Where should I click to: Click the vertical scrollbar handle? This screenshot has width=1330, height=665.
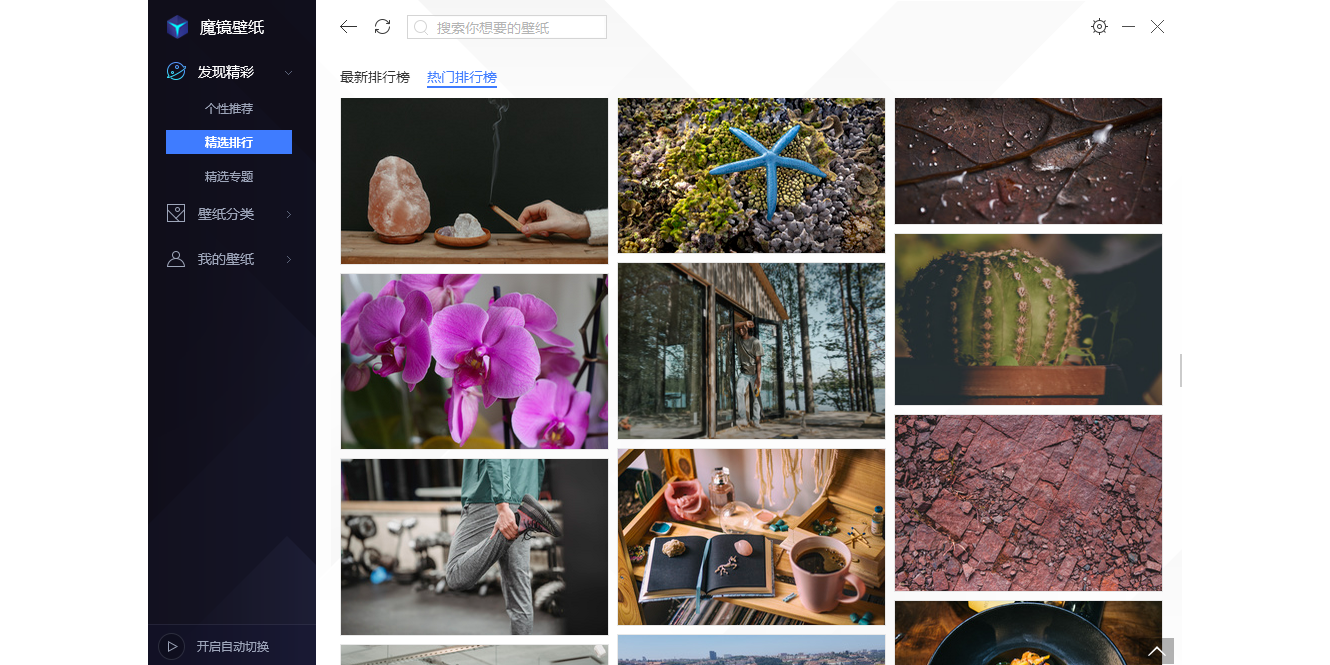(x=1181, y=370)
